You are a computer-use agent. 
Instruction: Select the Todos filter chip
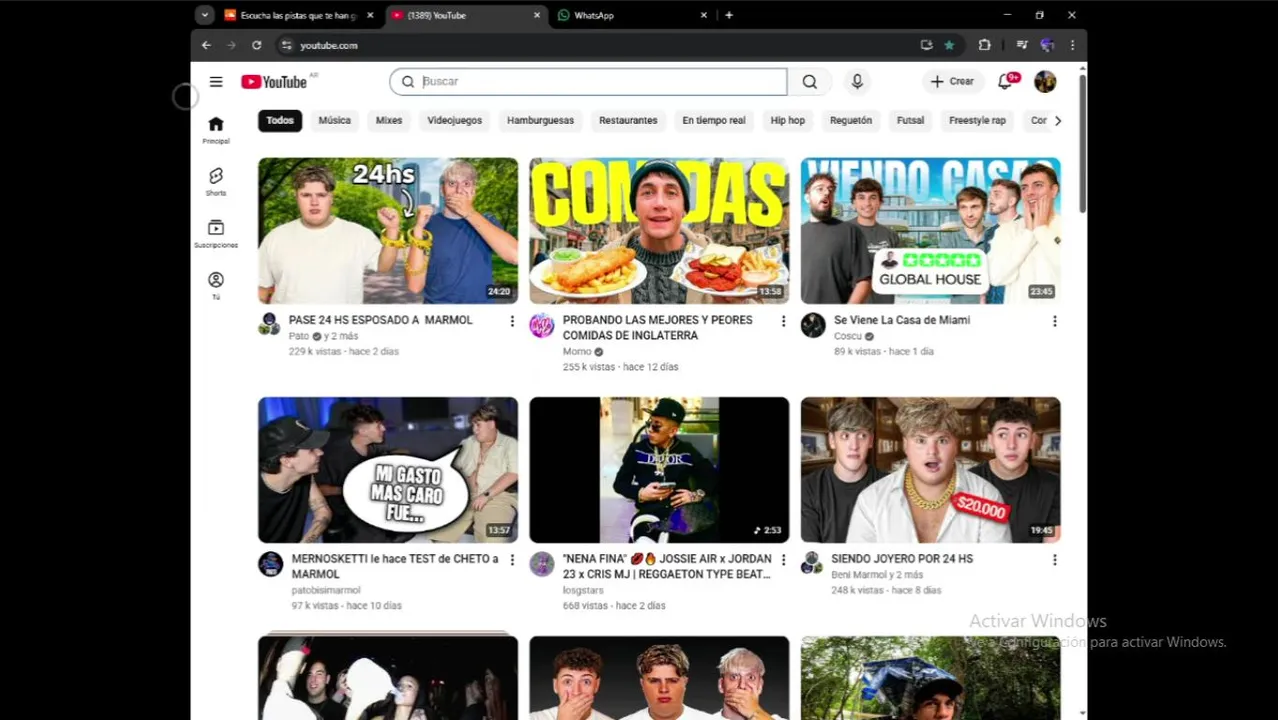pos(280,120)
